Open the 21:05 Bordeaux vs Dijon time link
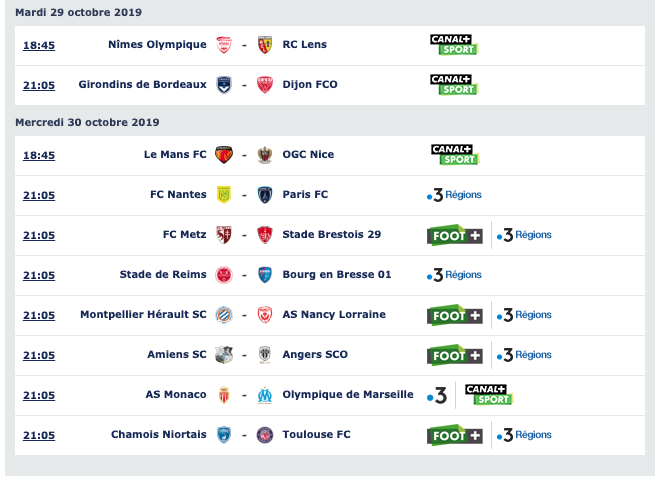 click(x=39, y=85)
